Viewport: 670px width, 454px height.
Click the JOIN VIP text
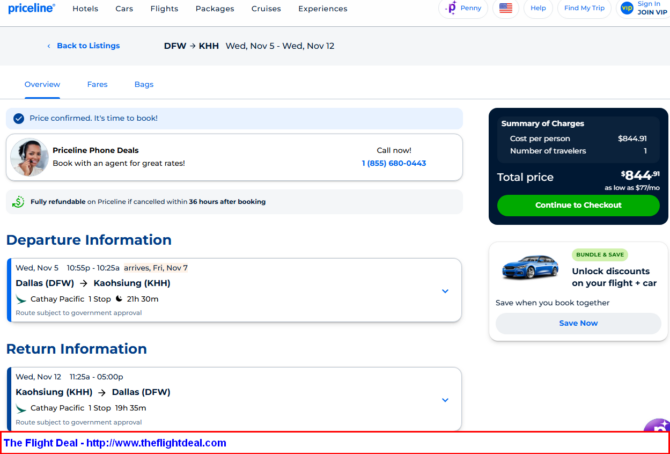(652, 12)
